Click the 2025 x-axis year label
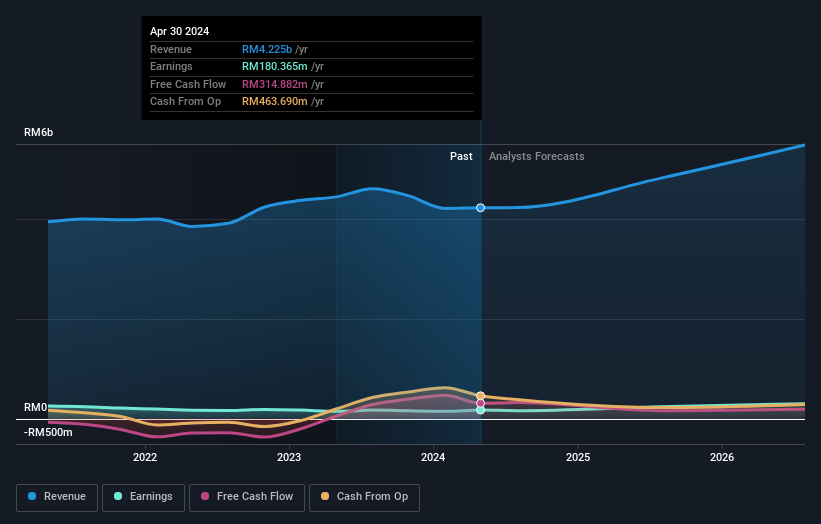 (578, 457)
